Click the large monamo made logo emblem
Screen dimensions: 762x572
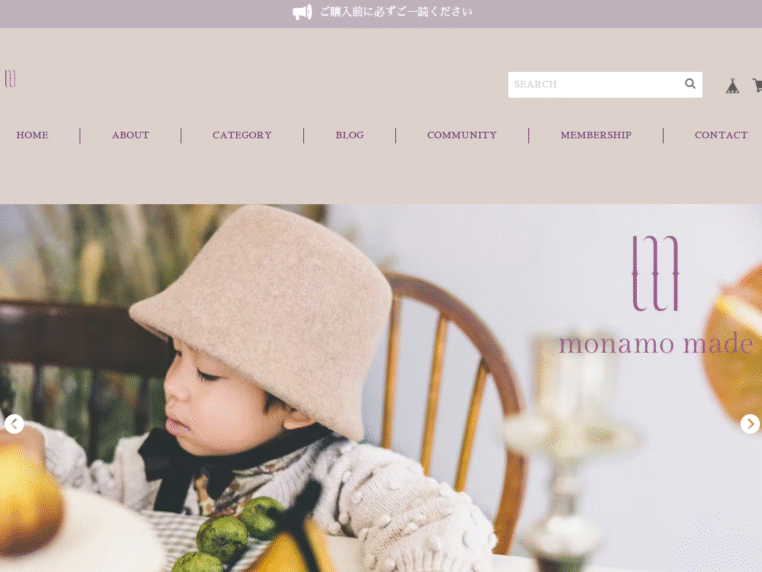click(655, 273)
